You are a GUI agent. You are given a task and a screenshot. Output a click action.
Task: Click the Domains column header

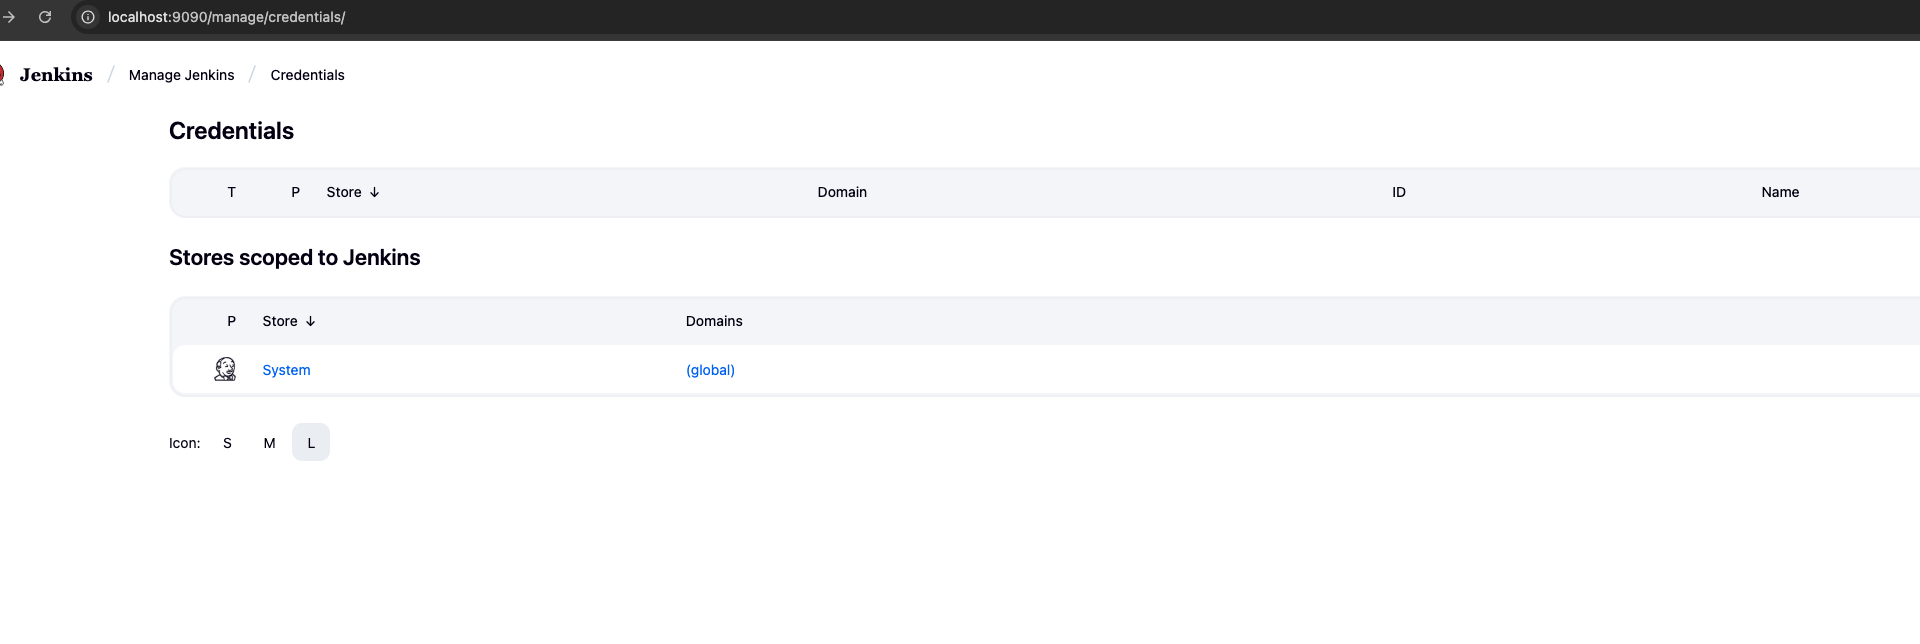point(714,321)
